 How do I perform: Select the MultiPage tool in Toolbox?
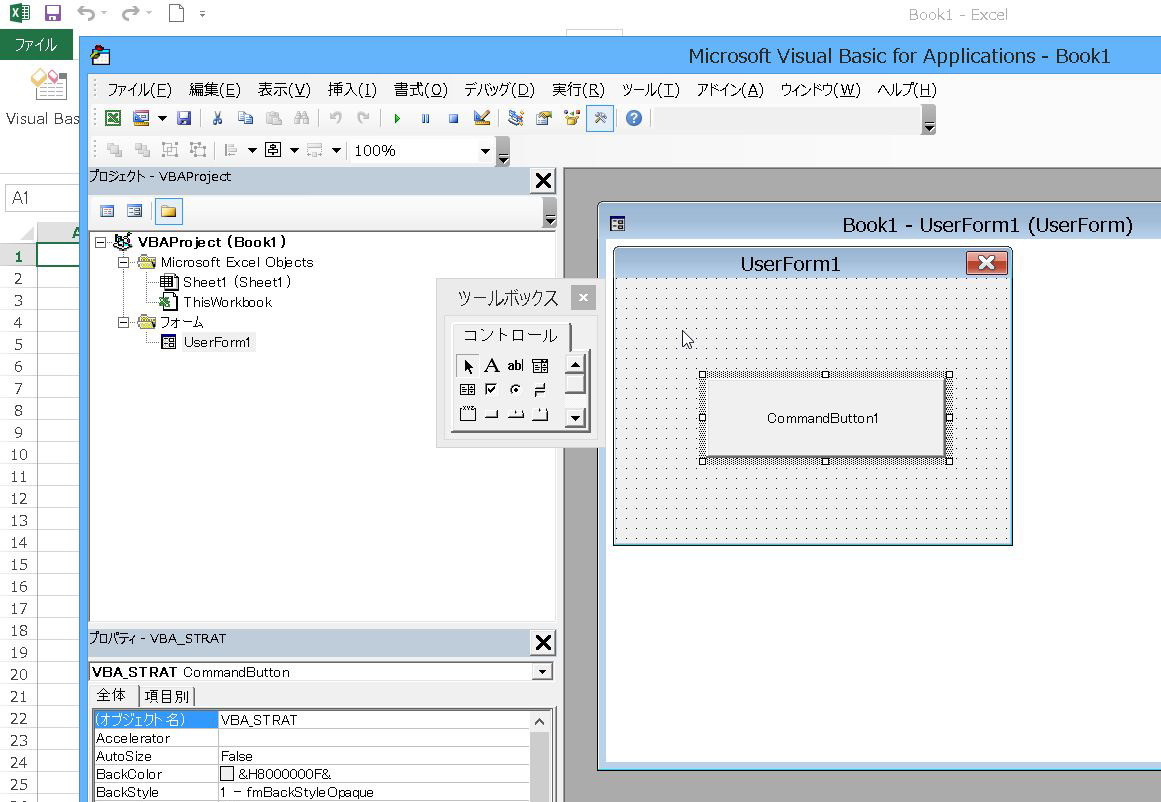(x=541, y=414)
